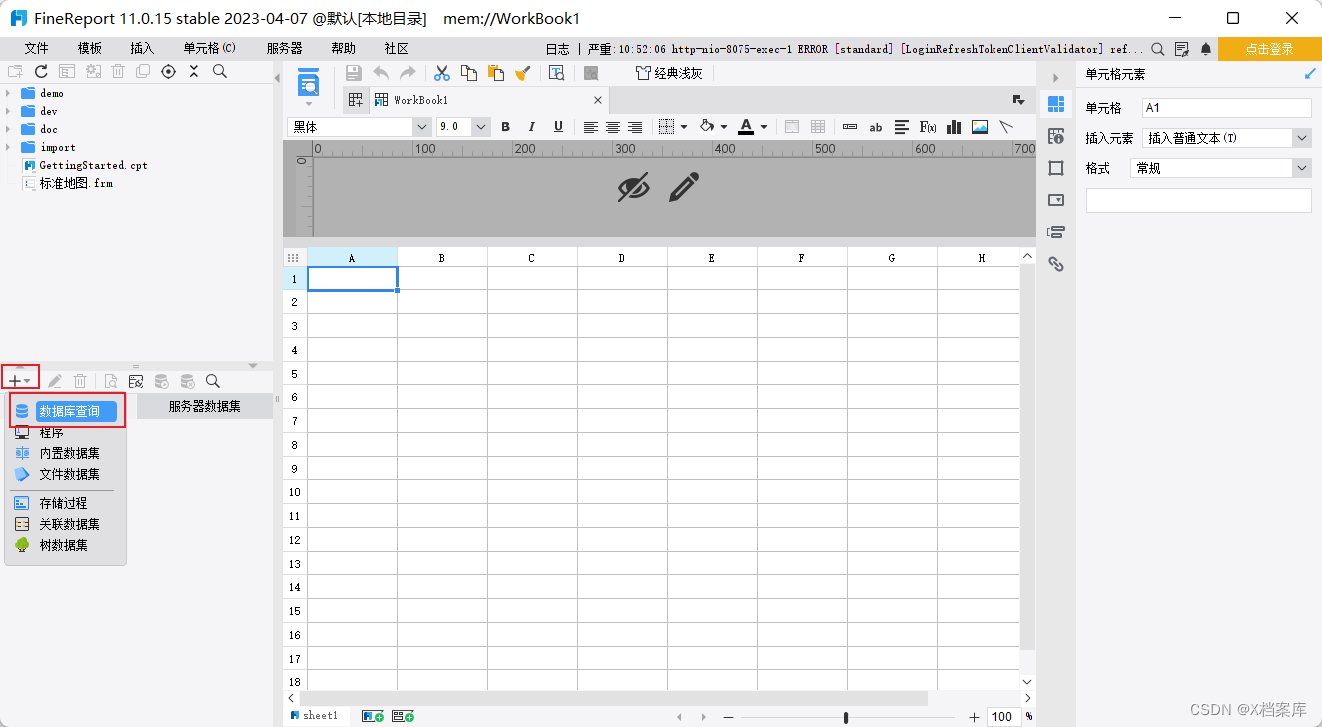Choose 树数据集 from dataset menu
The height and width of the screenshot is (727, 1322).
65,545
